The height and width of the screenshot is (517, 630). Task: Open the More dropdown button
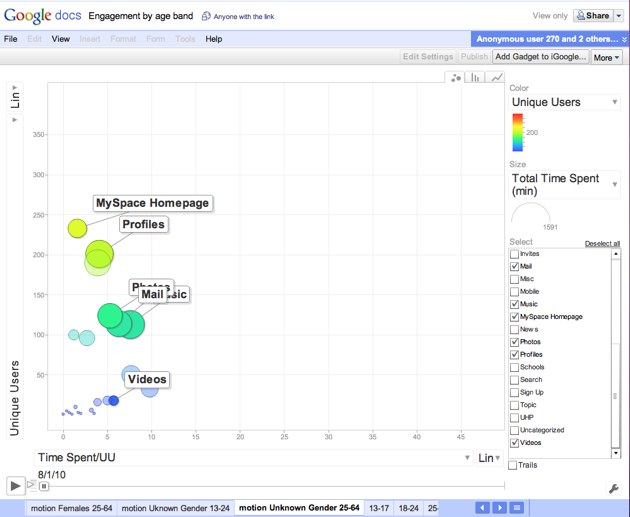point(606,57)
